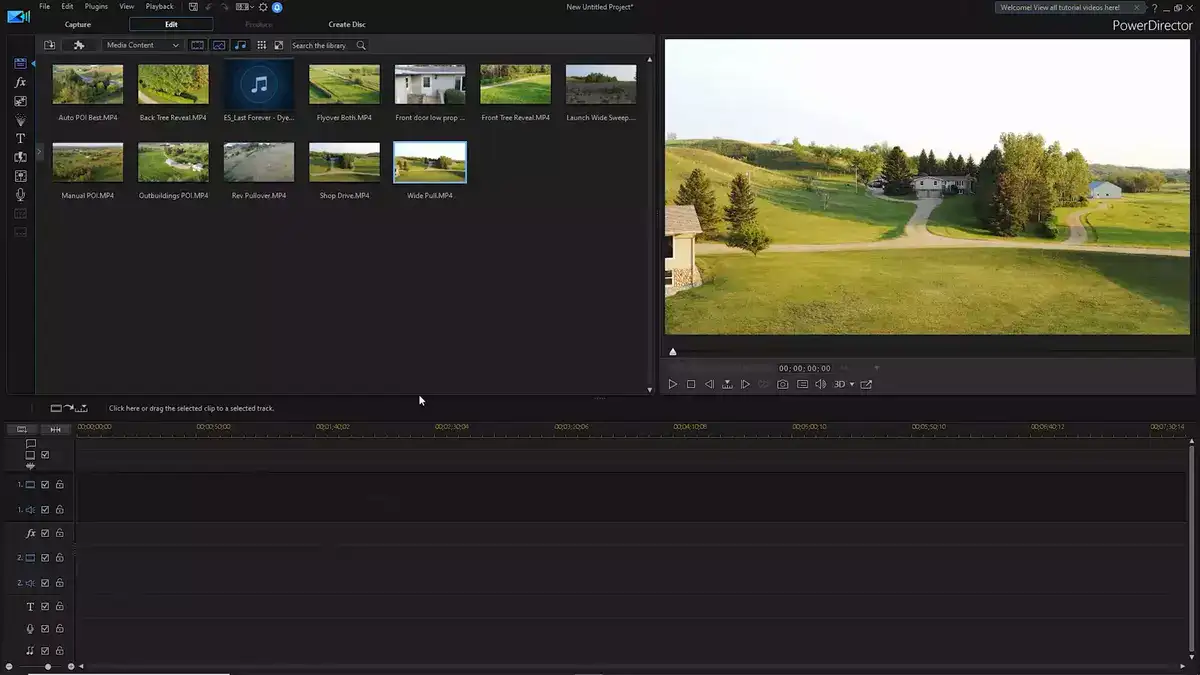Step to next frame

(745, 384)
